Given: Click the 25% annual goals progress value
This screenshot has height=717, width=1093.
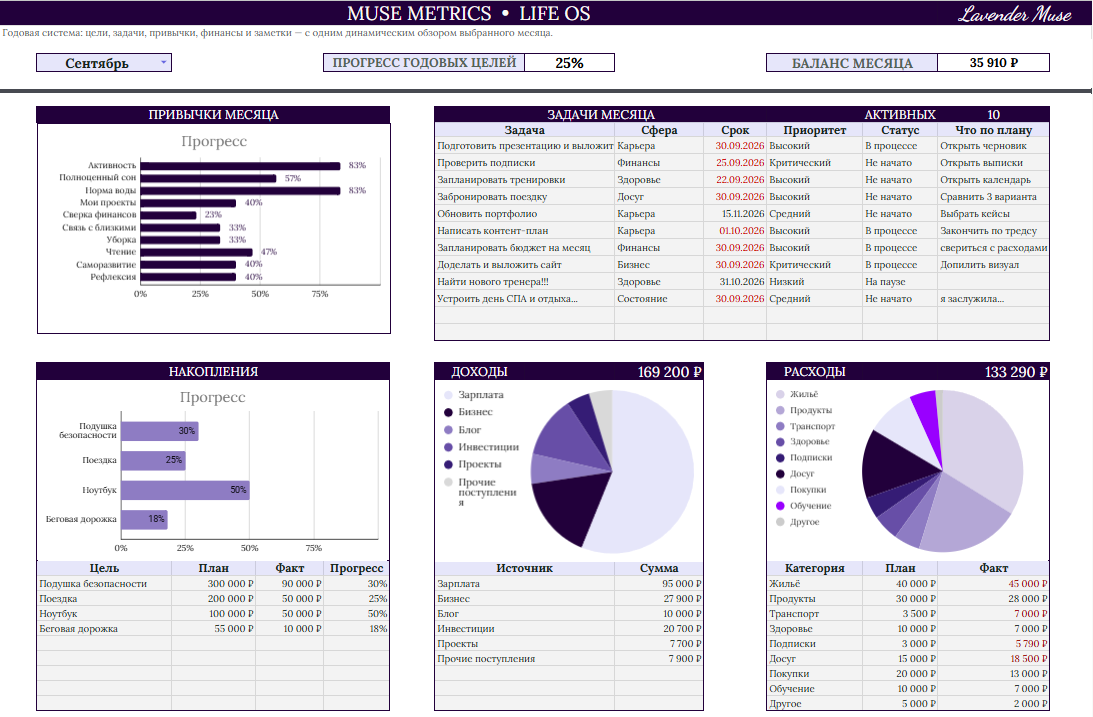Looking at the screenshot, I should tap(570, 63).
